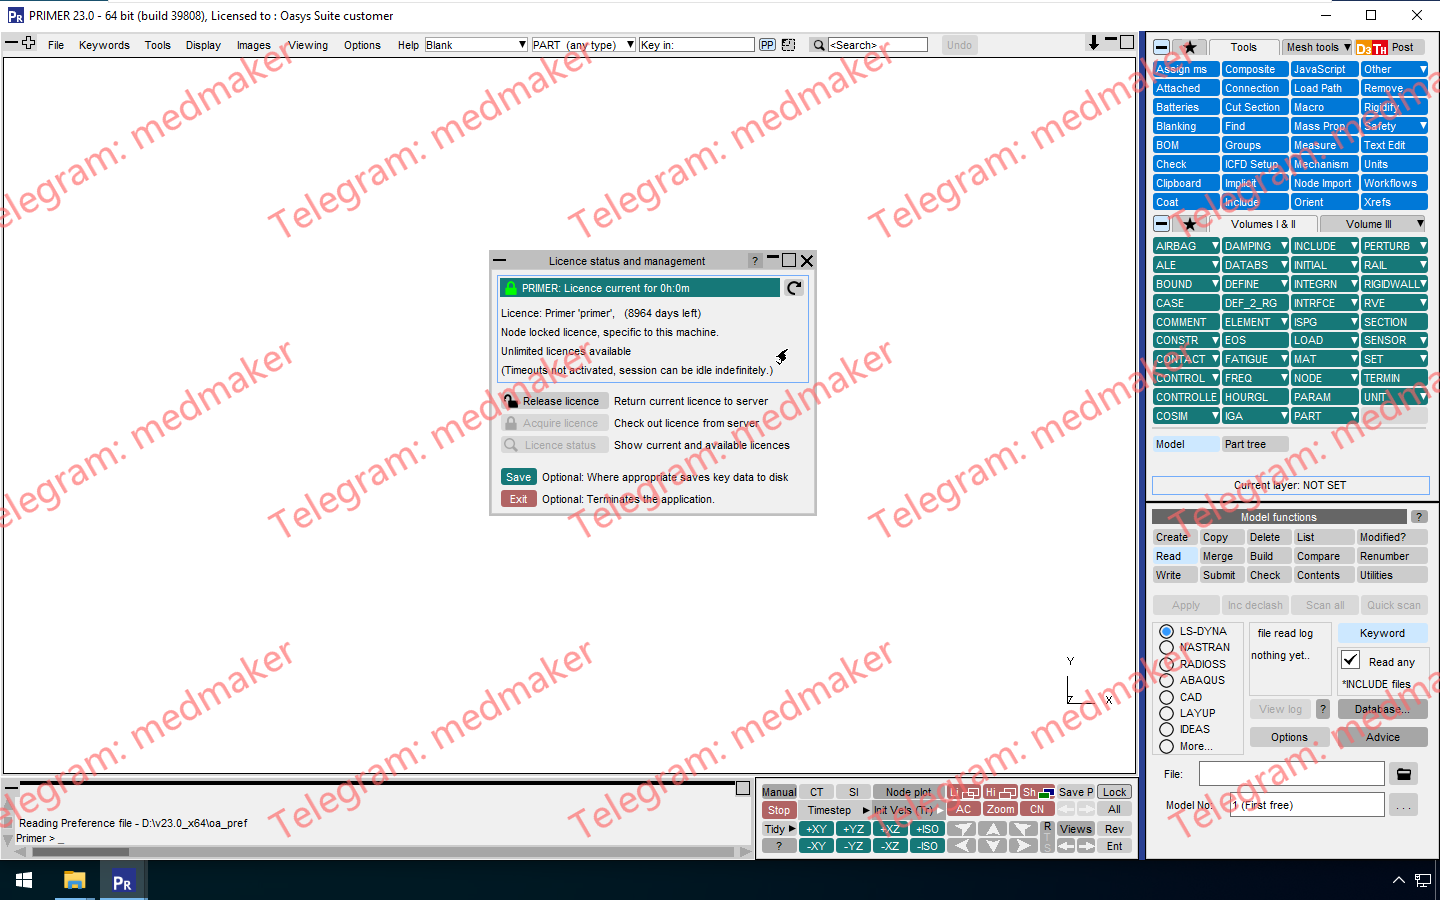Click the refresh licence status icon

tap(794, 288)
